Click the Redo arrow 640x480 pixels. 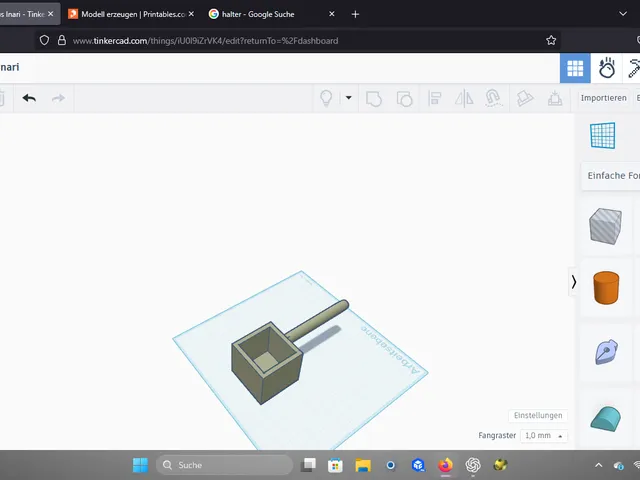pos(58,98)
